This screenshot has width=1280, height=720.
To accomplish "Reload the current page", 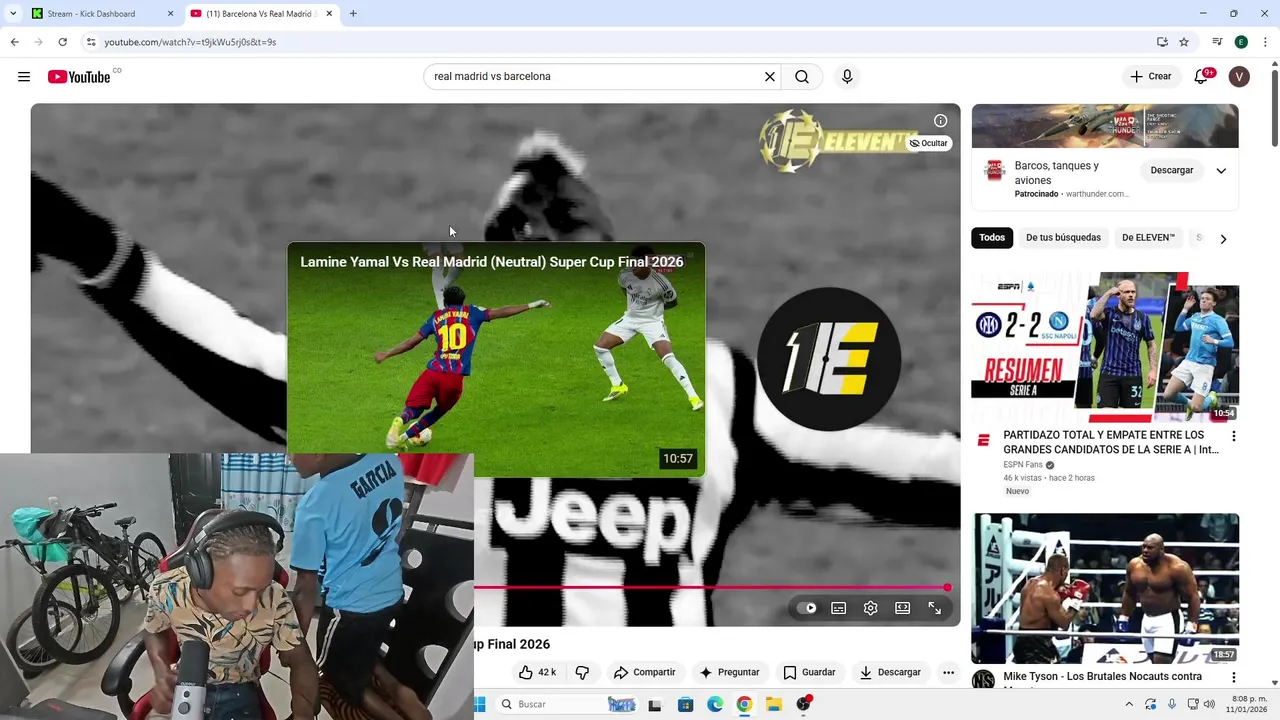I will point(62,42).
